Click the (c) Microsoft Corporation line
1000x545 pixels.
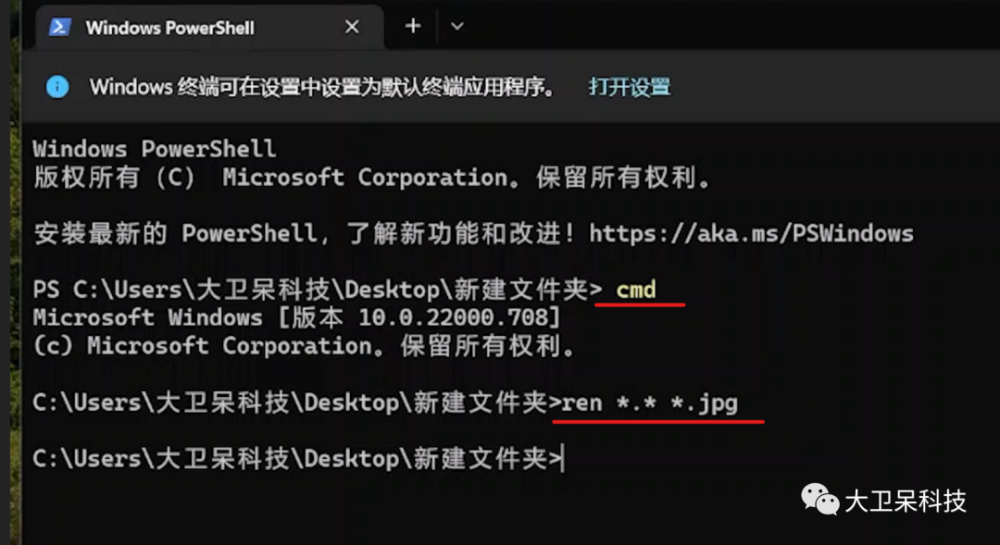point(303,345)
